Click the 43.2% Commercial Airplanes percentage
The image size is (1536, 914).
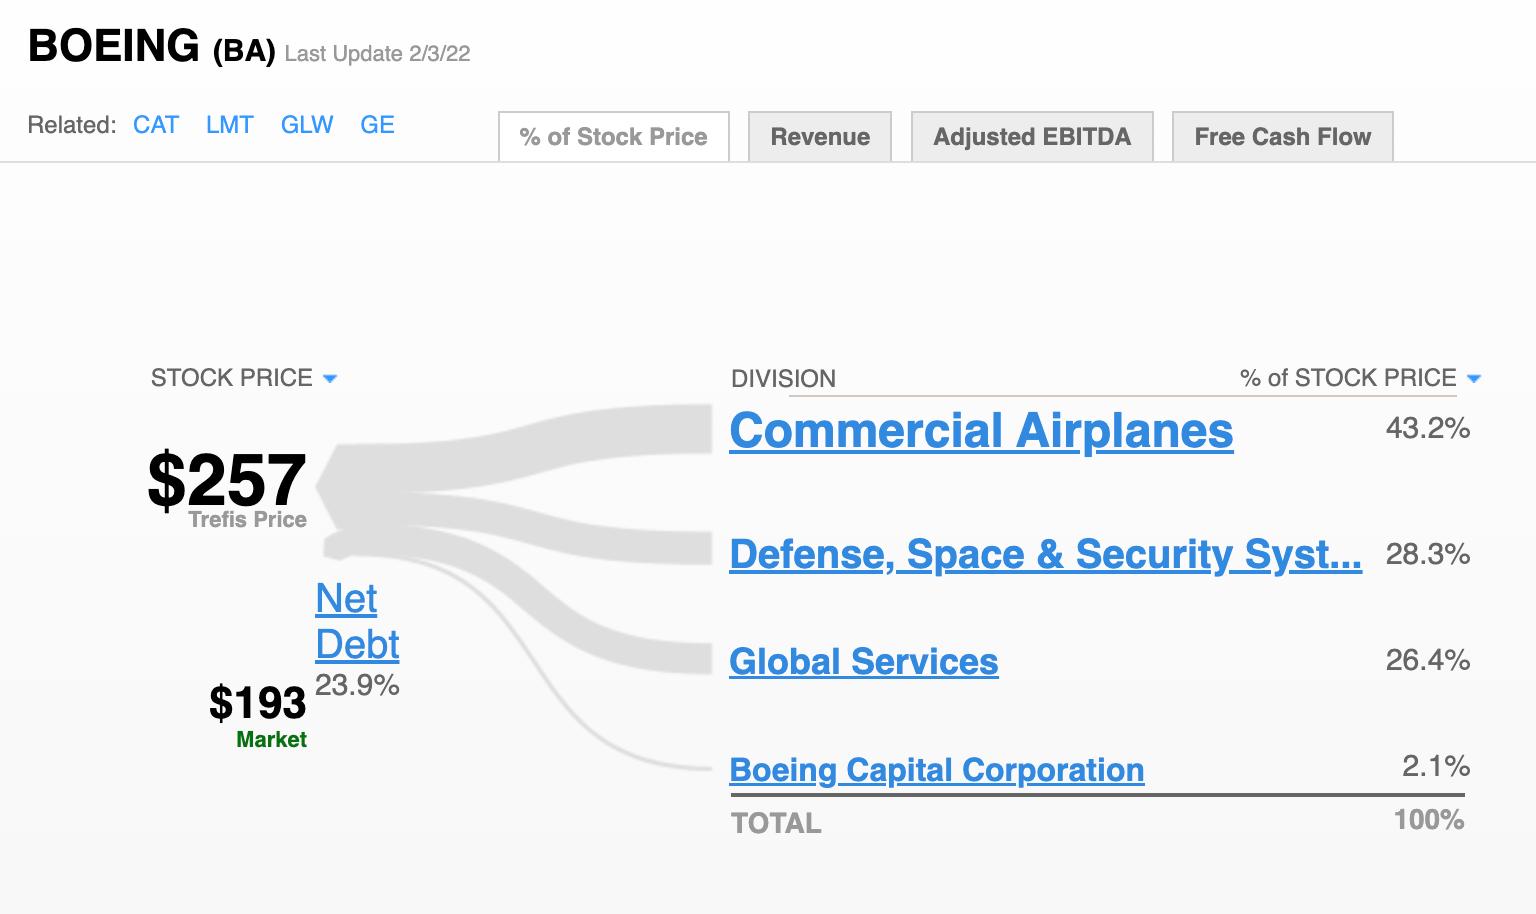click(1427, 429)
